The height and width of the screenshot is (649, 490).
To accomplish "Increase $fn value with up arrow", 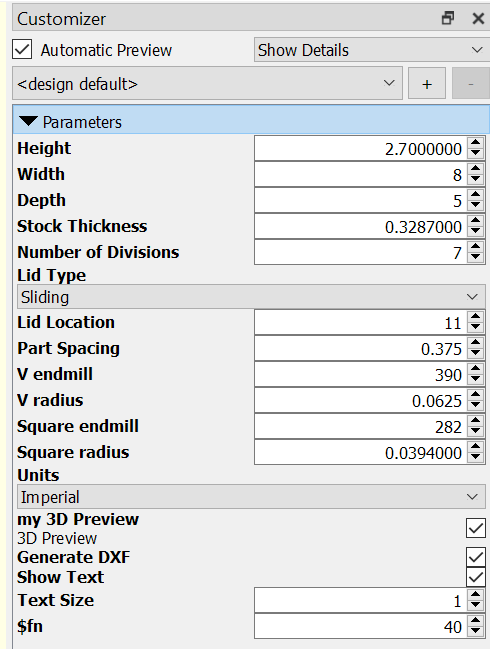I will point(476,620).
